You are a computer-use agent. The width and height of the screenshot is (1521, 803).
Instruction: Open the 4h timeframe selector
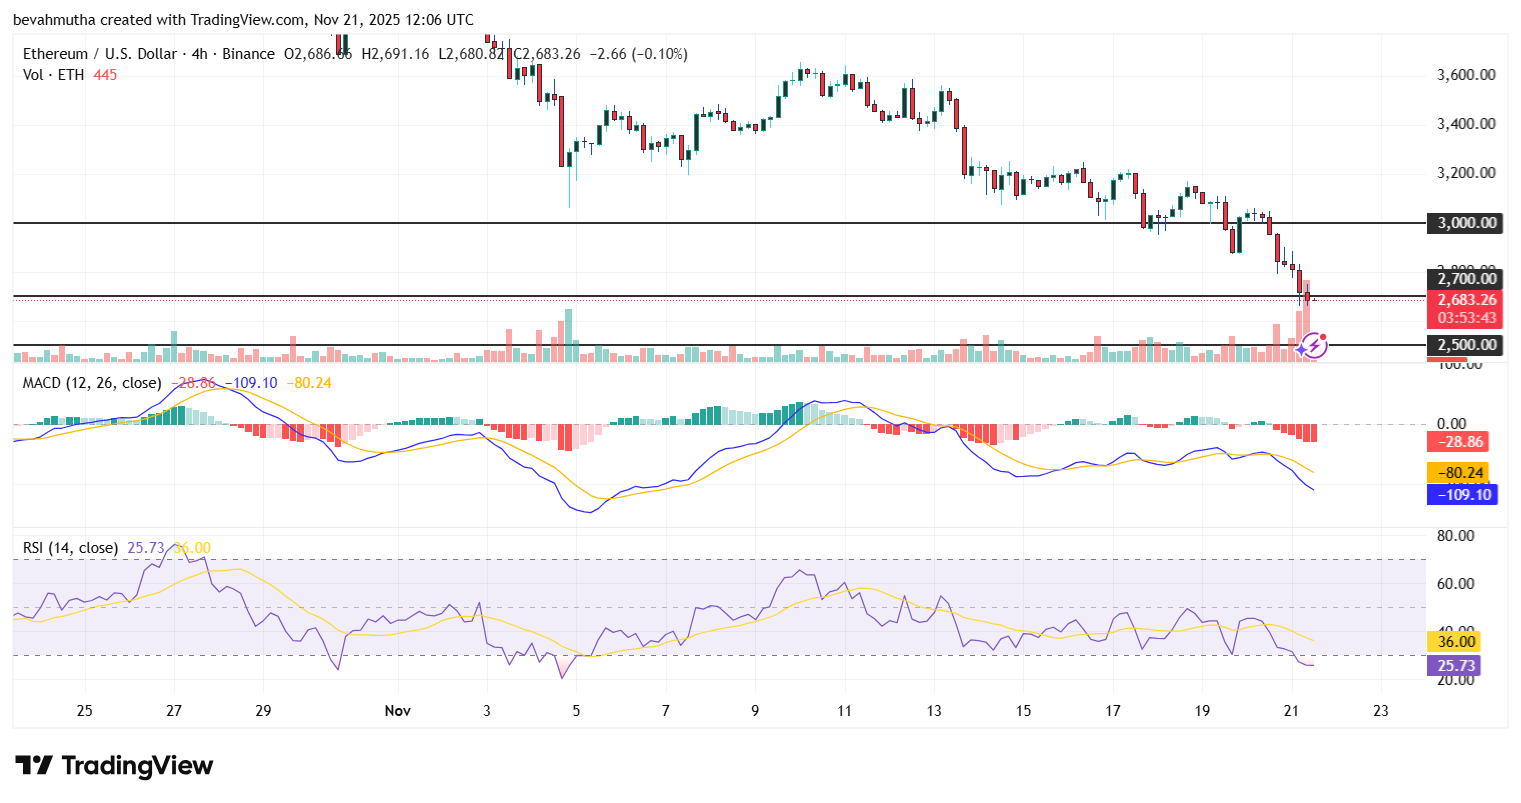click(200, 54)
